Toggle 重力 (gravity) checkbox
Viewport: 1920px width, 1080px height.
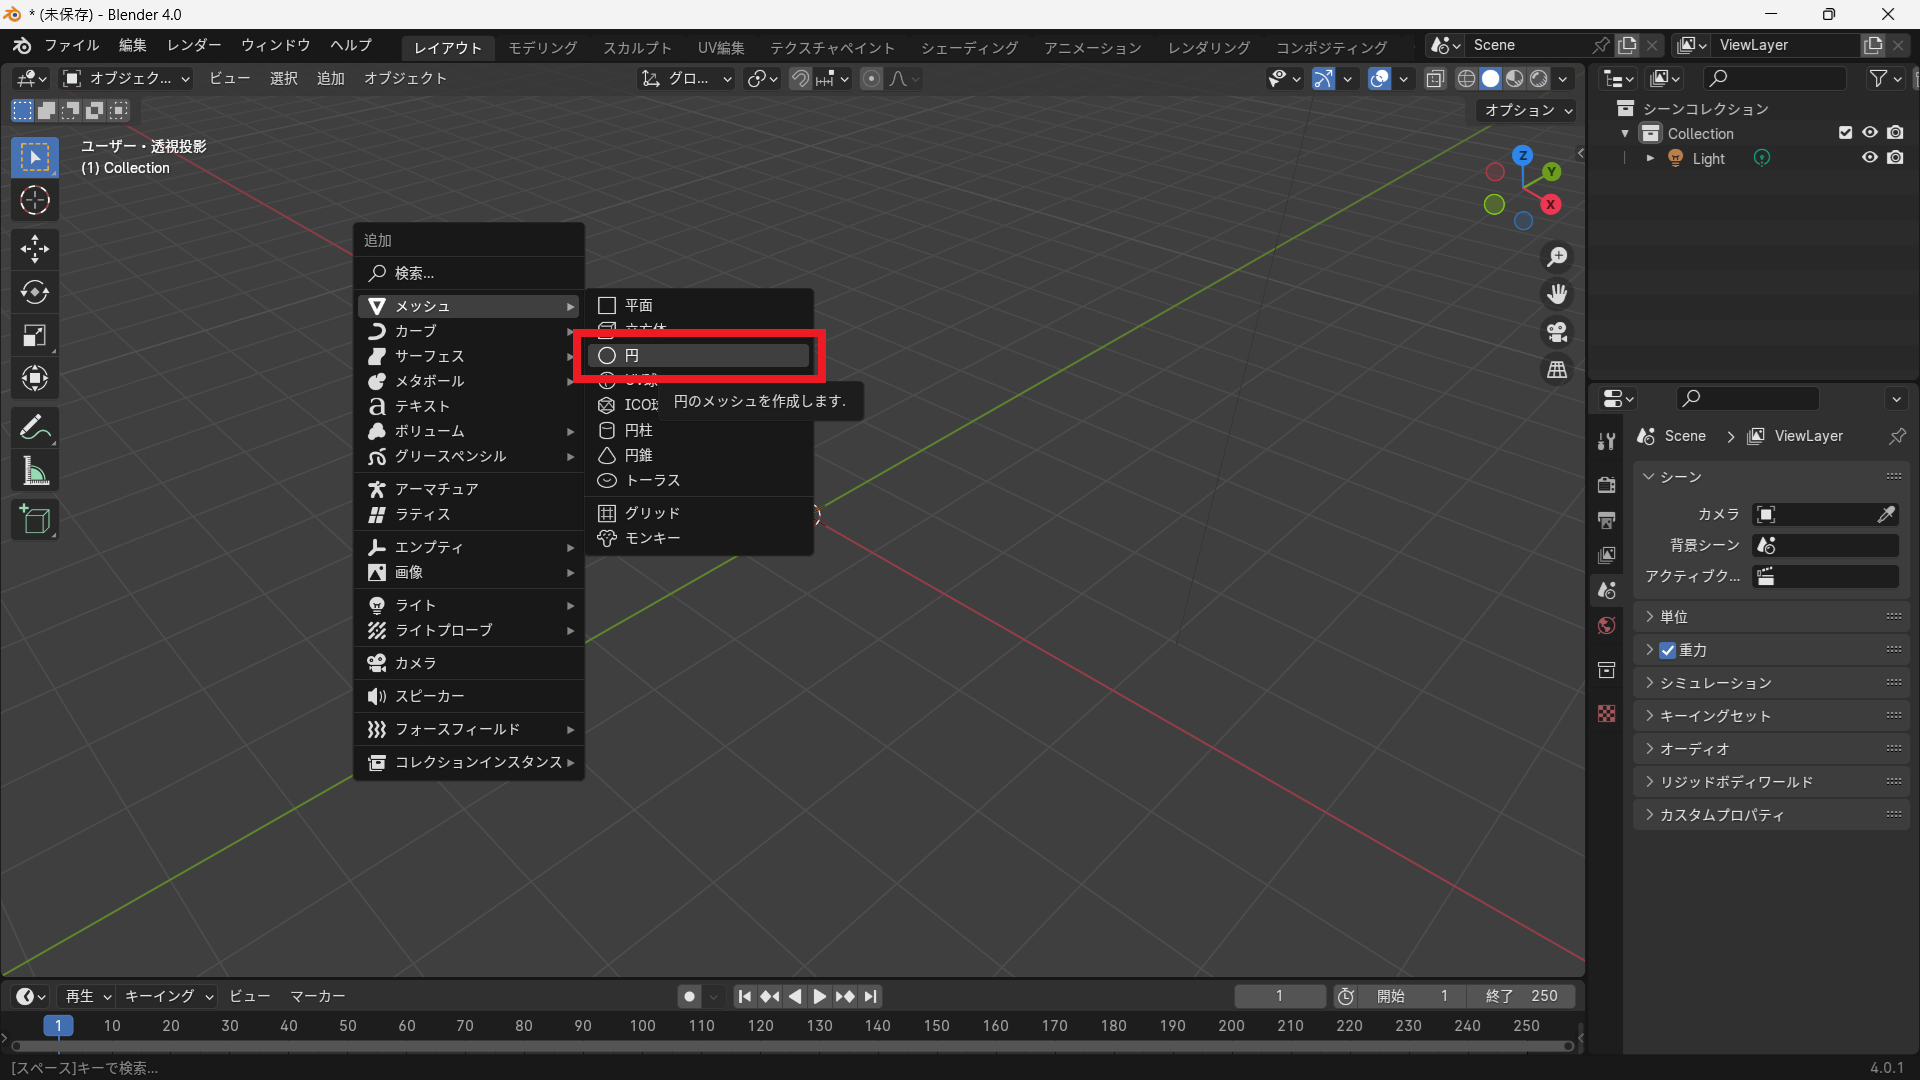tap(1668, 650)
